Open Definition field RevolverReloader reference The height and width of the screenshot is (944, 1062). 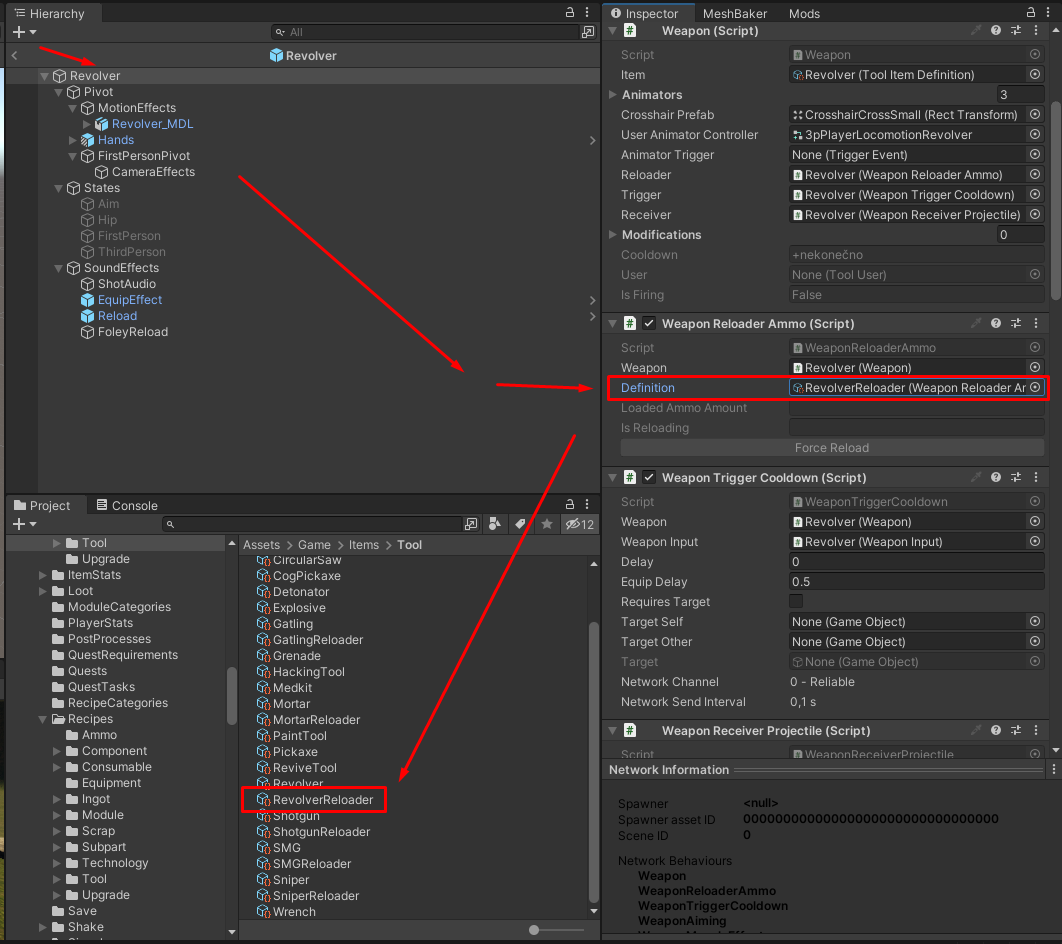[908, 387]
